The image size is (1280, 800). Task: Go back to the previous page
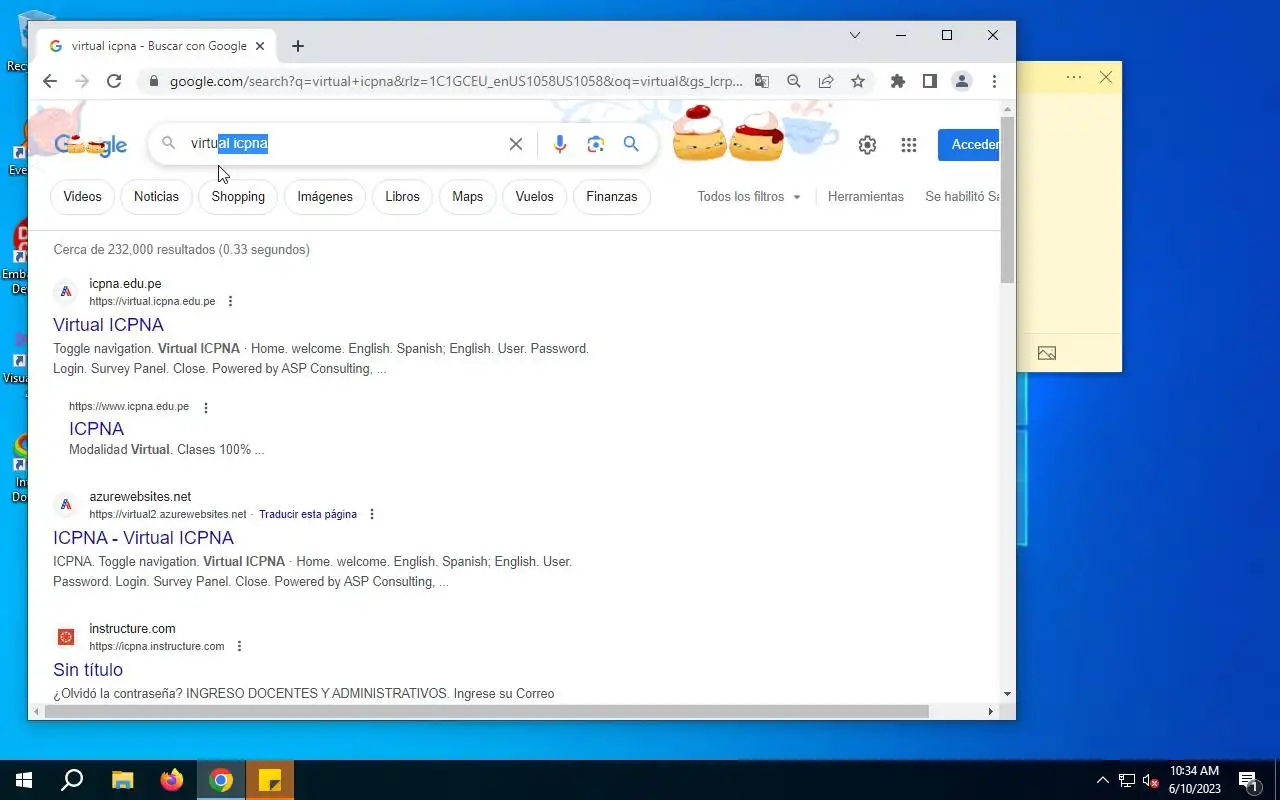[x=50, y=81]
